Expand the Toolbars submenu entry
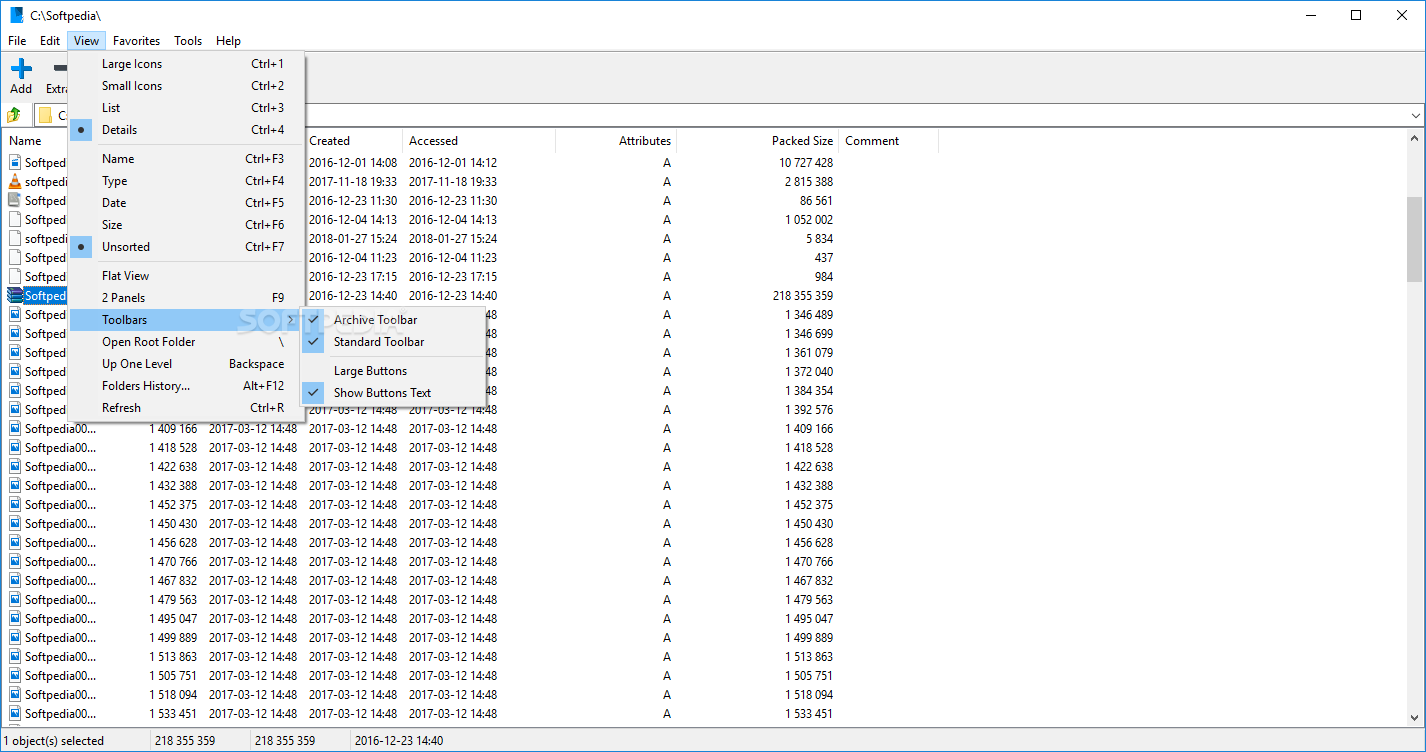Screen dimensions: 1426x752 point(186,320)
